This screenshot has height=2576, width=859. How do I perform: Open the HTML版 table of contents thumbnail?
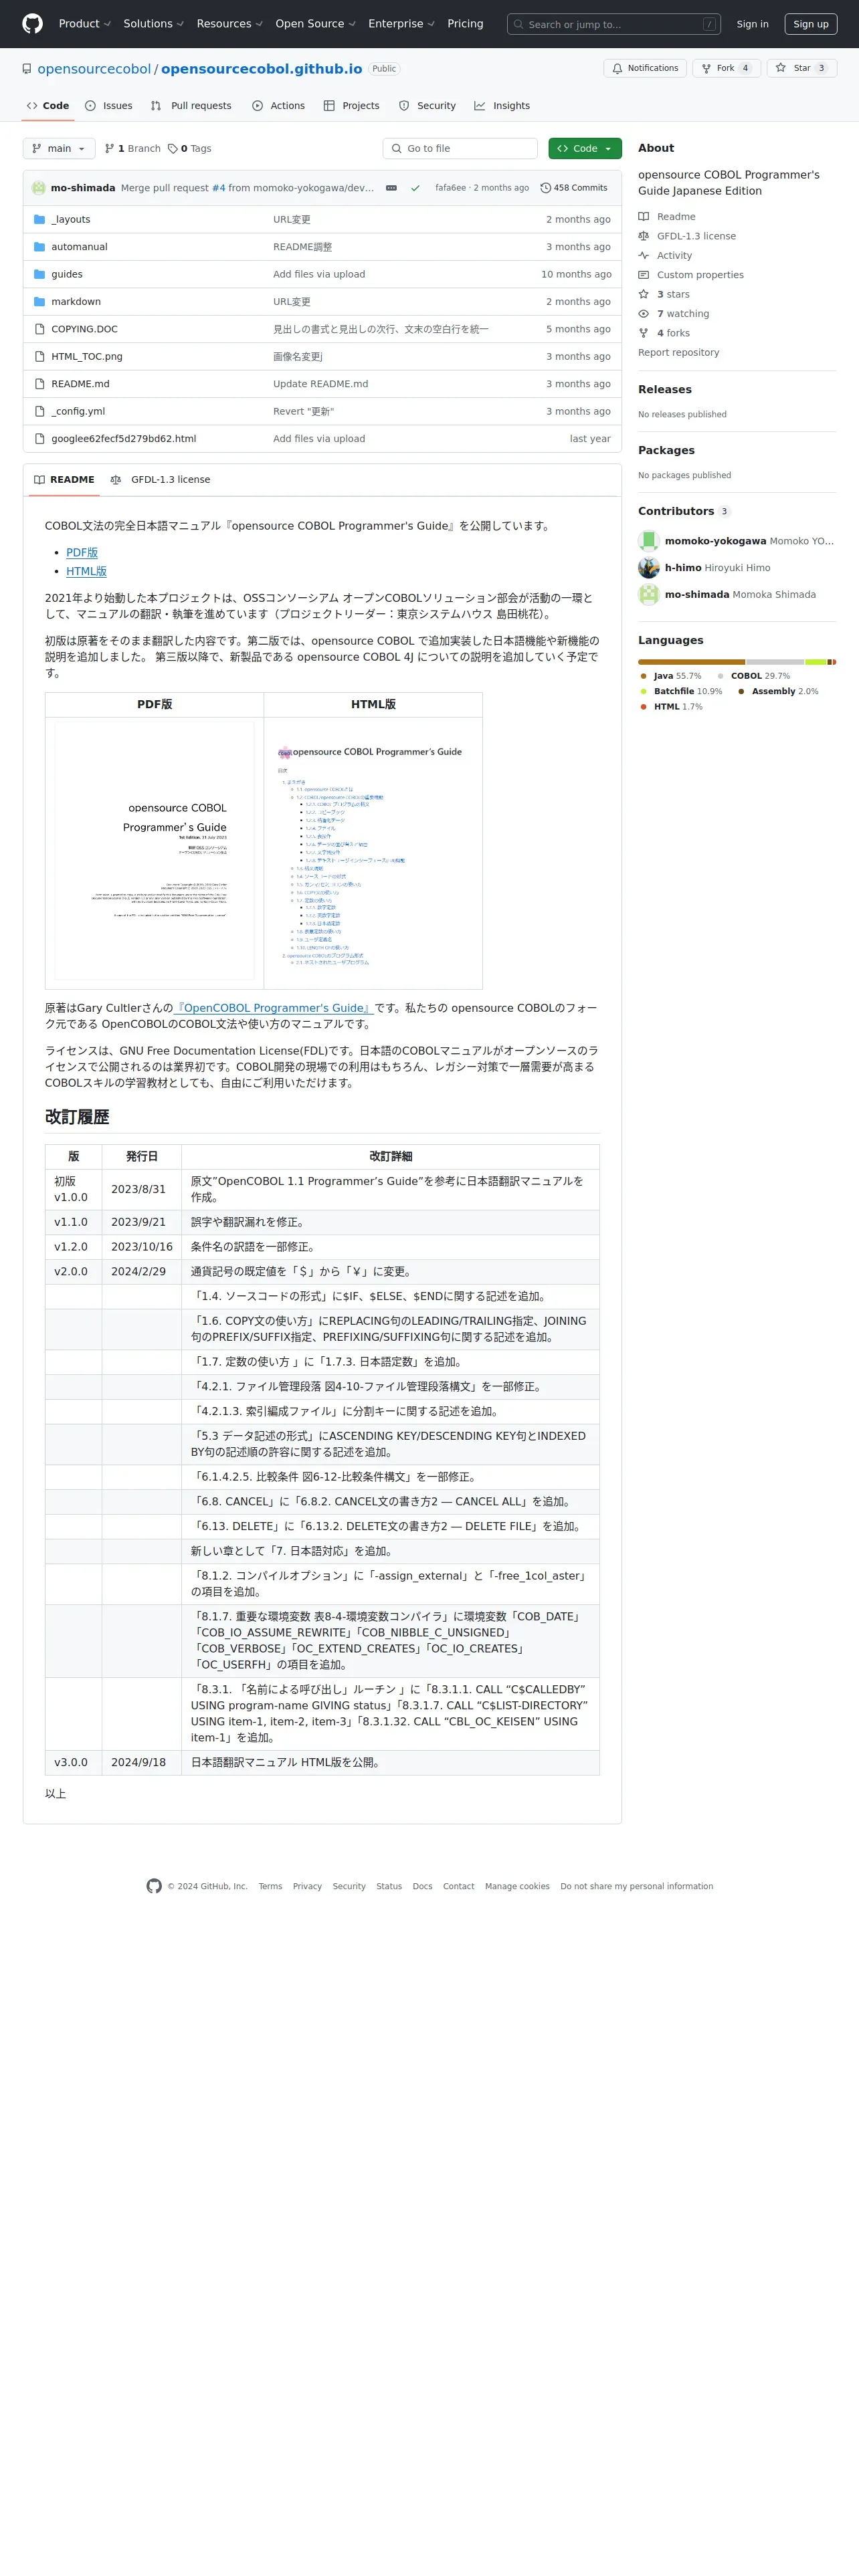click(373, 853)
